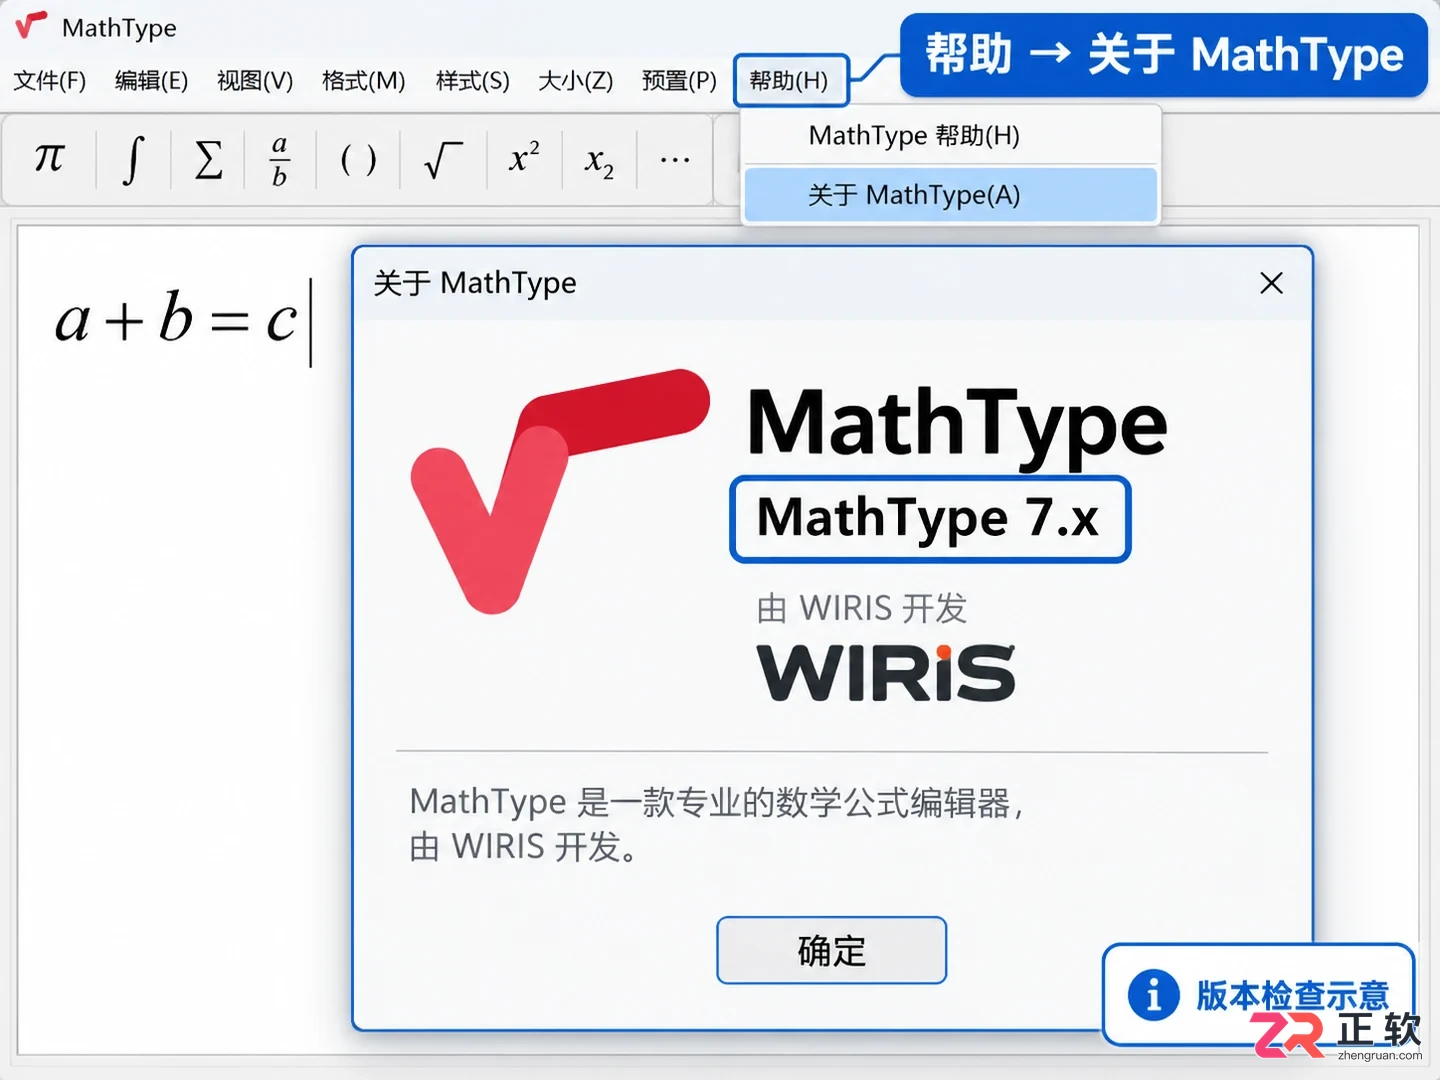
Task: Insert an integral template
Action: tap(133, 159)
